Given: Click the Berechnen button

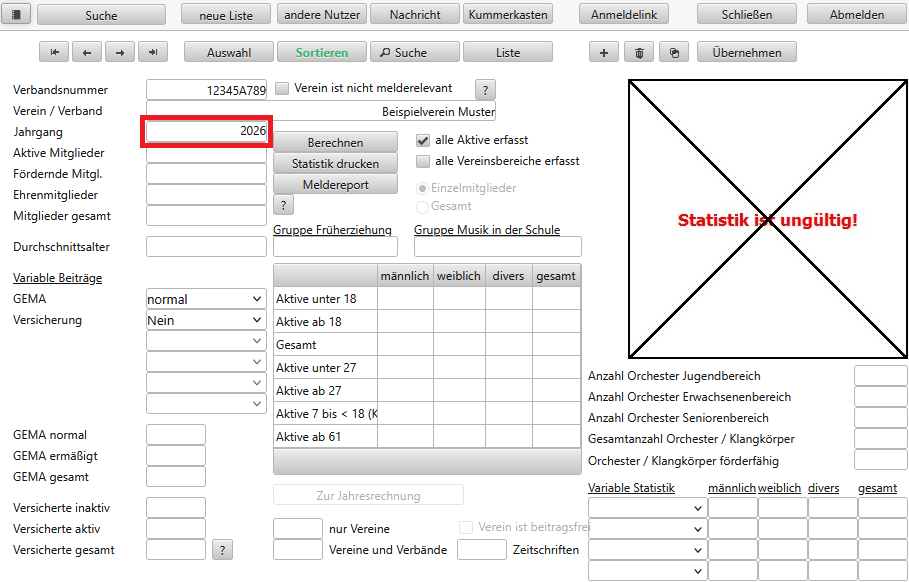Looking at the screenshot, I should tap(335, 143).
